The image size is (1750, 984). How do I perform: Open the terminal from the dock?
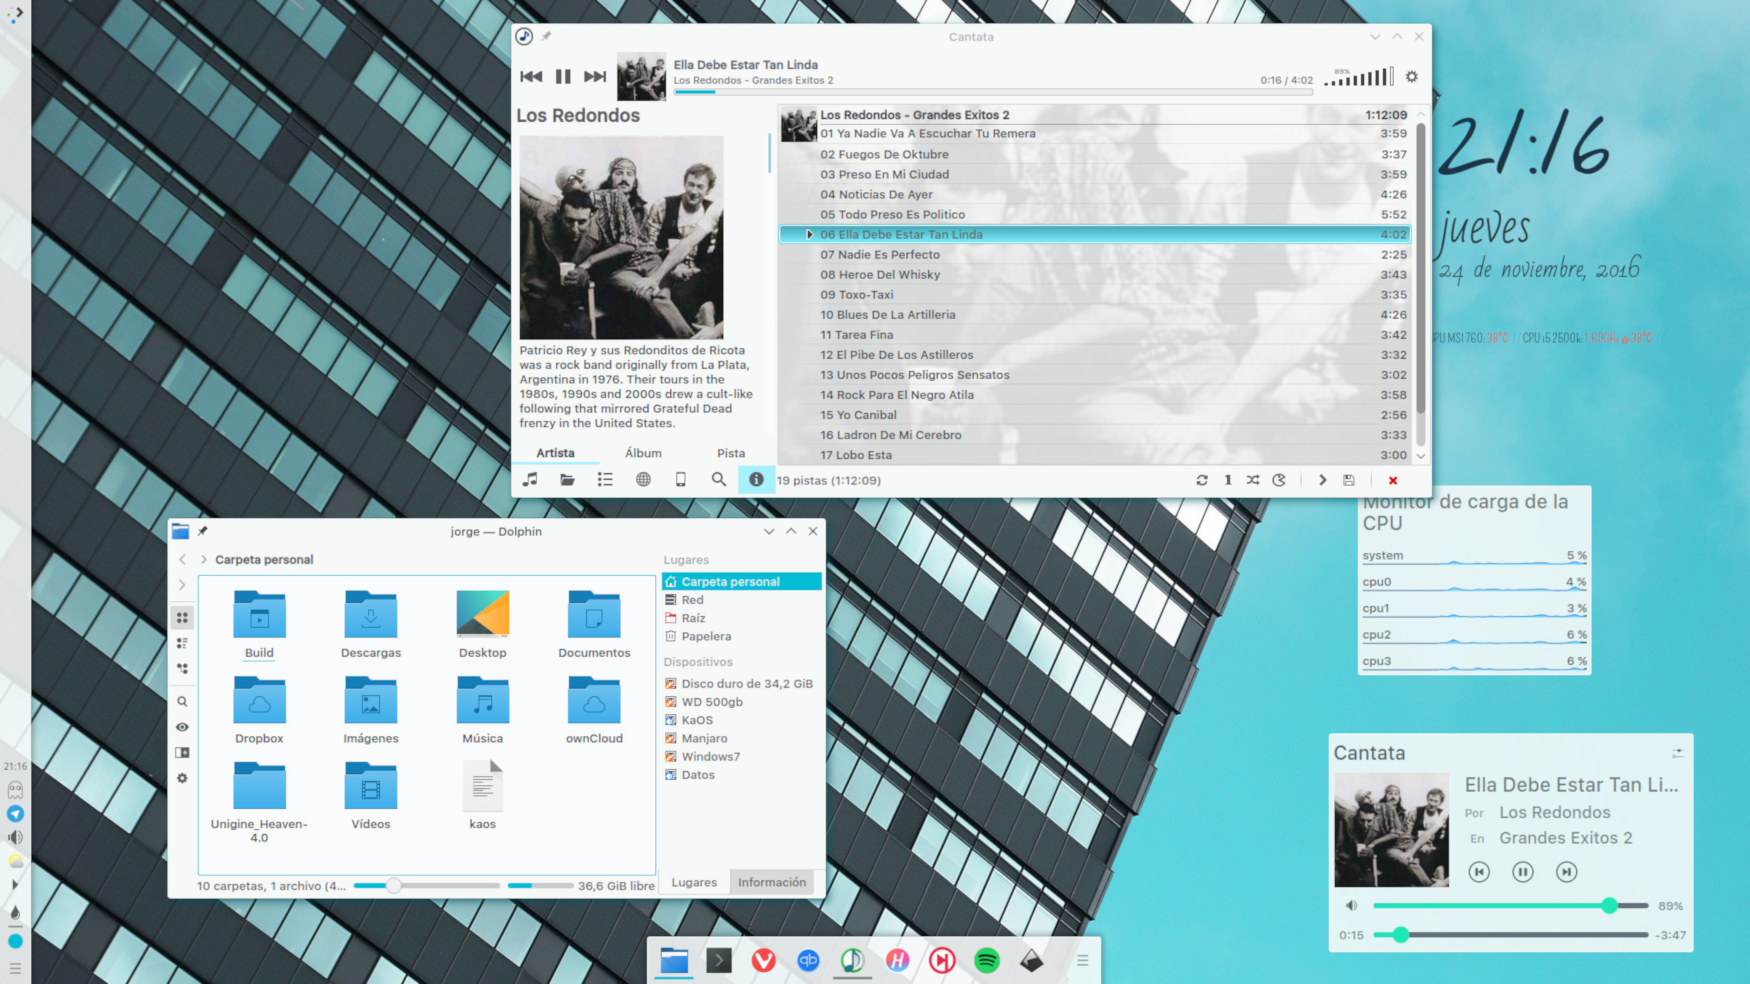click(718, 960)
